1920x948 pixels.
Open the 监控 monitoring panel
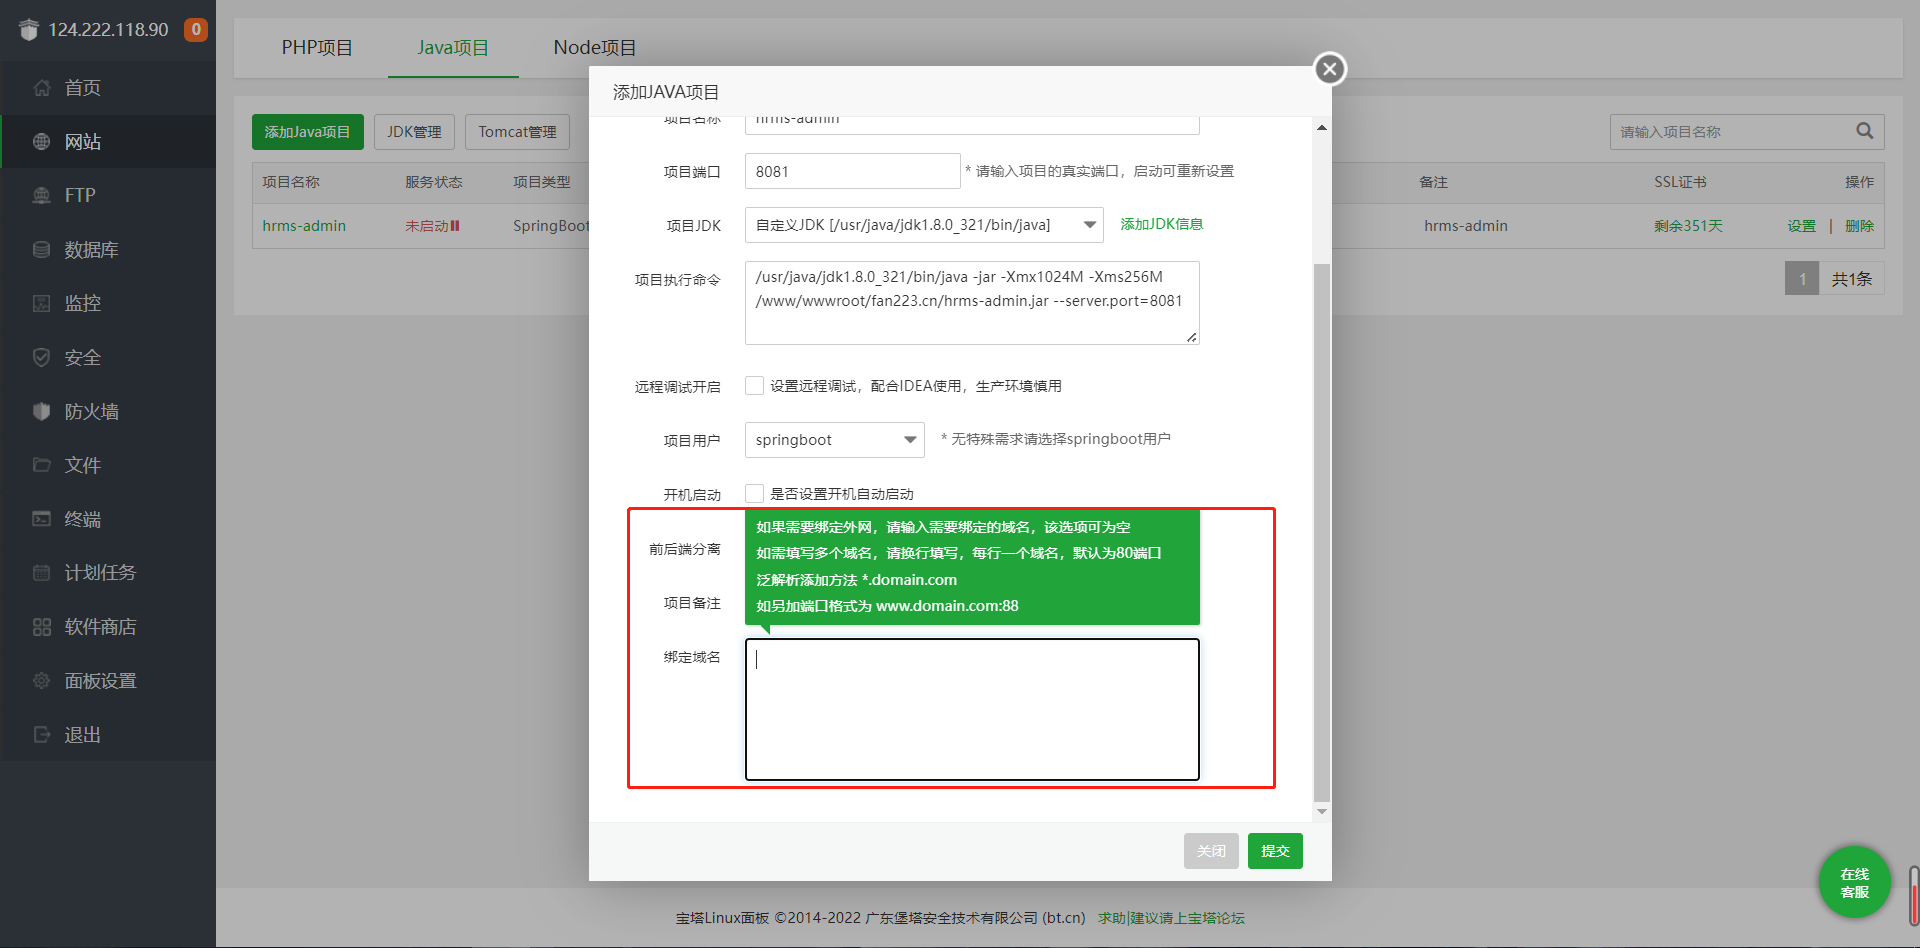(82, 303)
